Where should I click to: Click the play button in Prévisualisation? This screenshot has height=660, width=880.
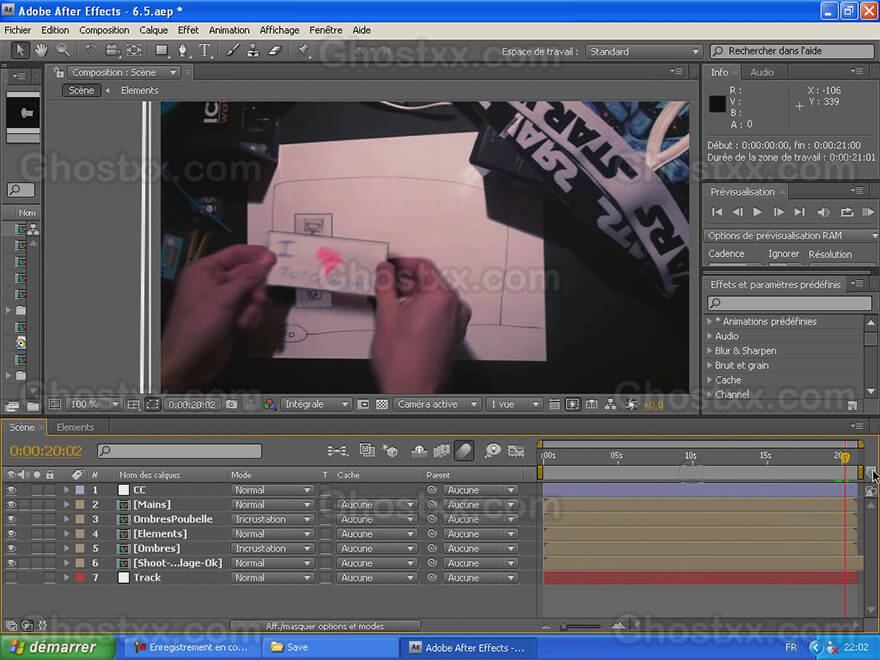(x=757, y=212)
